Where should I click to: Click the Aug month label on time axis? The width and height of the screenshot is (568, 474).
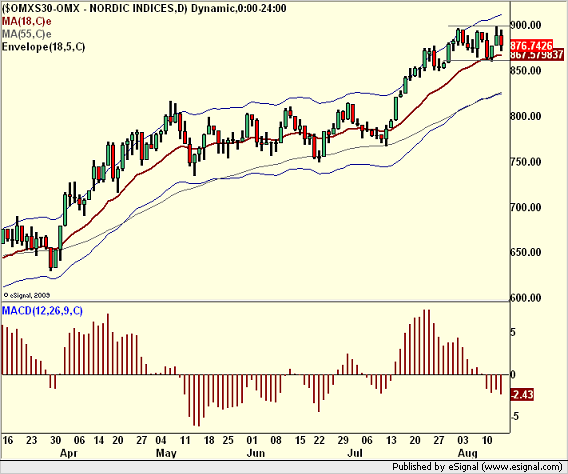(x=468, y=453)
